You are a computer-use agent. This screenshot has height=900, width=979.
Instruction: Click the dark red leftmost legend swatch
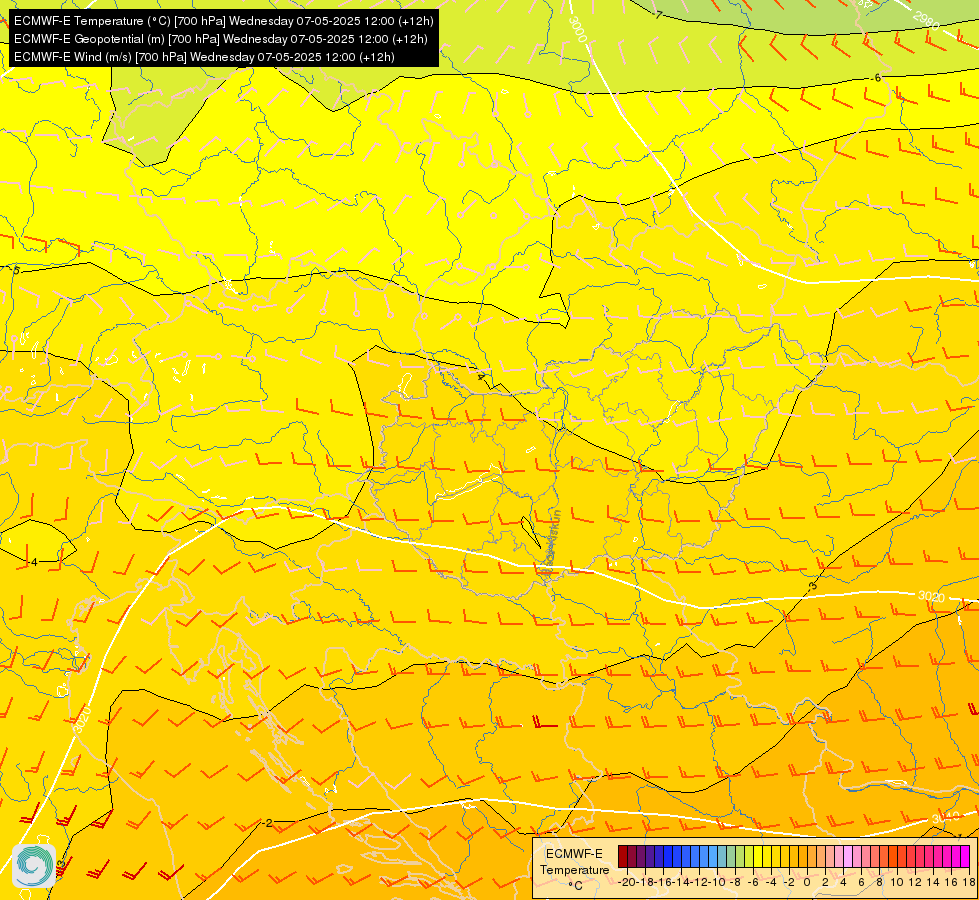coord(623,856)
